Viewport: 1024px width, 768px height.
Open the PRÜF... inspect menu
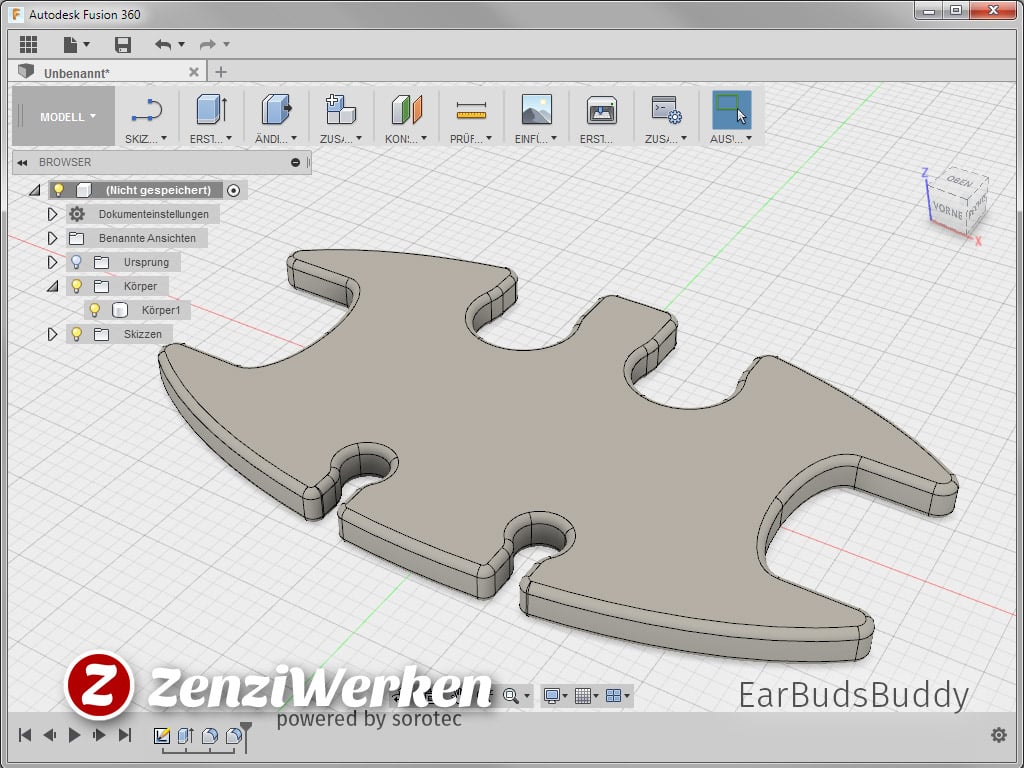(x=470, y=138)
